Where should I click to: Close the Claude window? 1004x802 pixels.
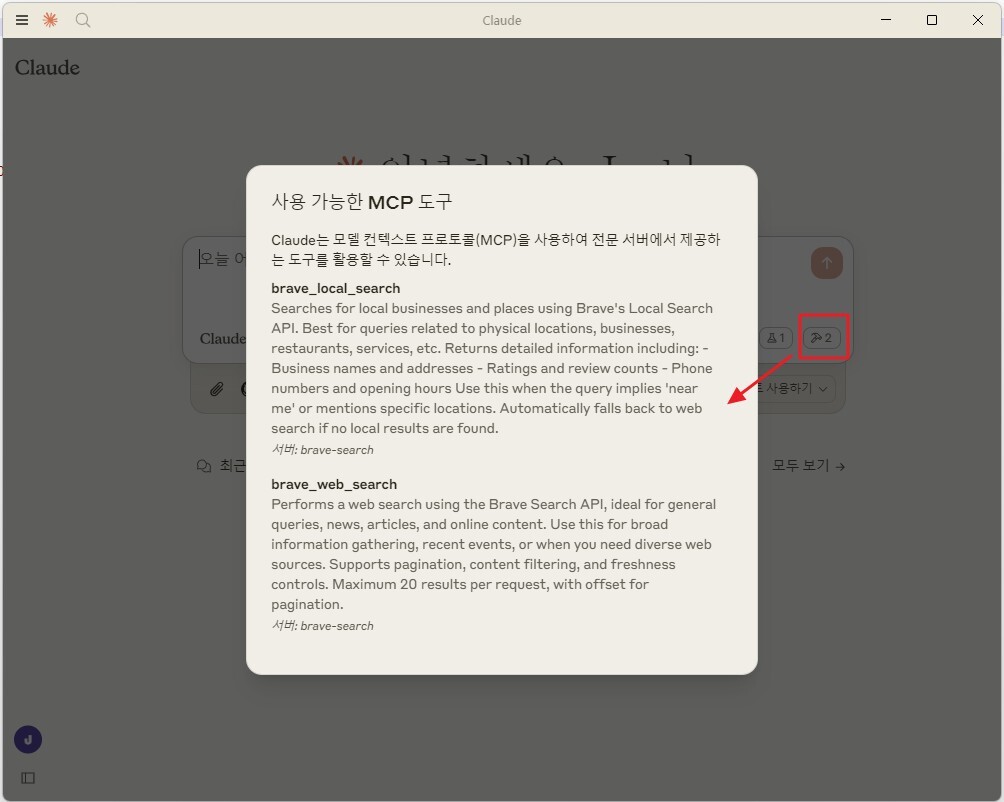(978, 20)
